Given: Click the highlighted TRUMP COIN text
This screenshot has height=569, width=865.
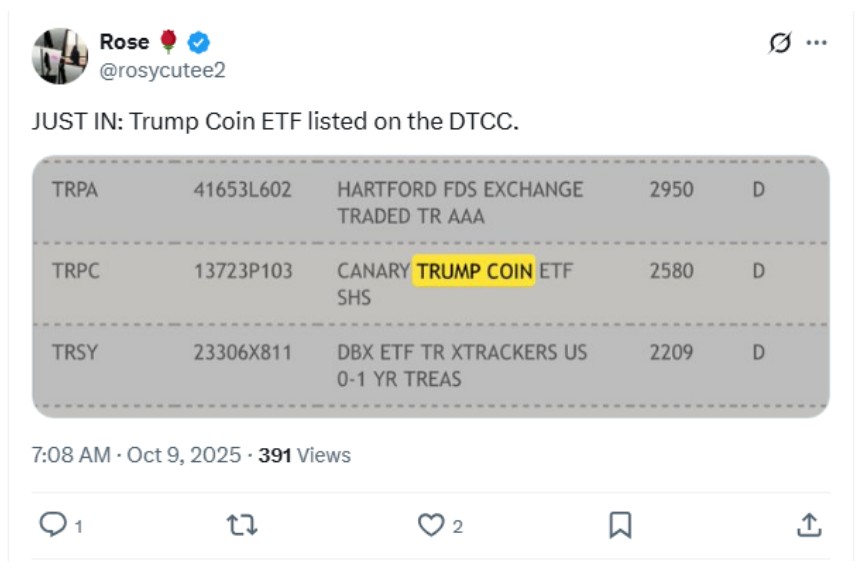Looking at the screenshot, I should 475,271.
